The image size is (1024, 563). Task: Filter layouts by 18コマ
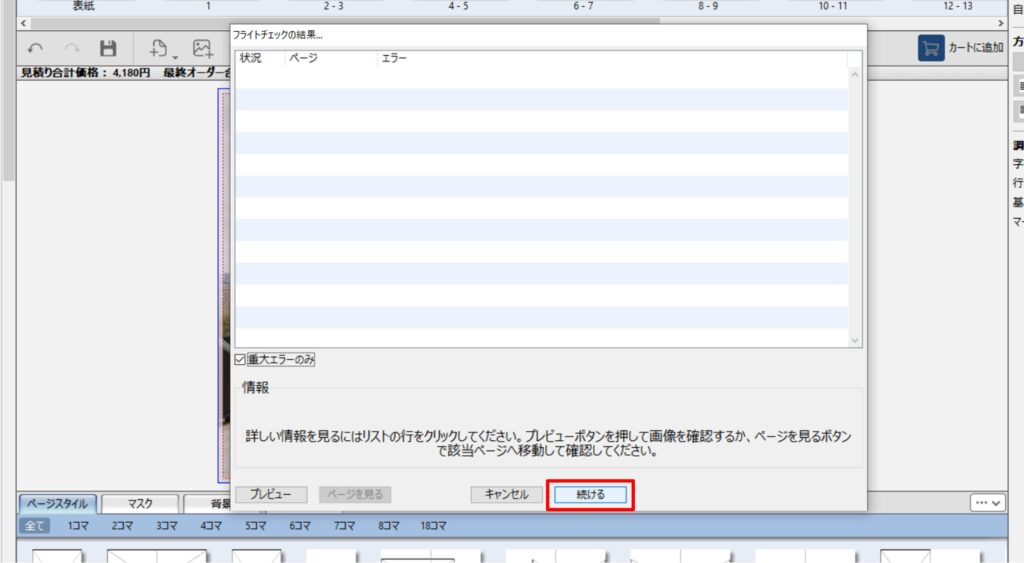click(433, 525)
